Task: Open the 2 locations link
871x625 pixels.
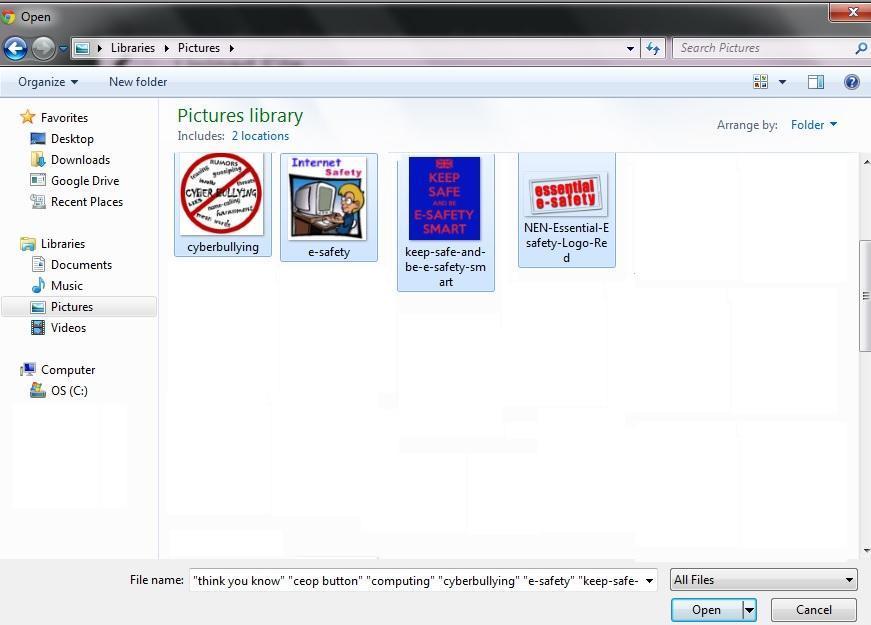Action: point(260,136)
